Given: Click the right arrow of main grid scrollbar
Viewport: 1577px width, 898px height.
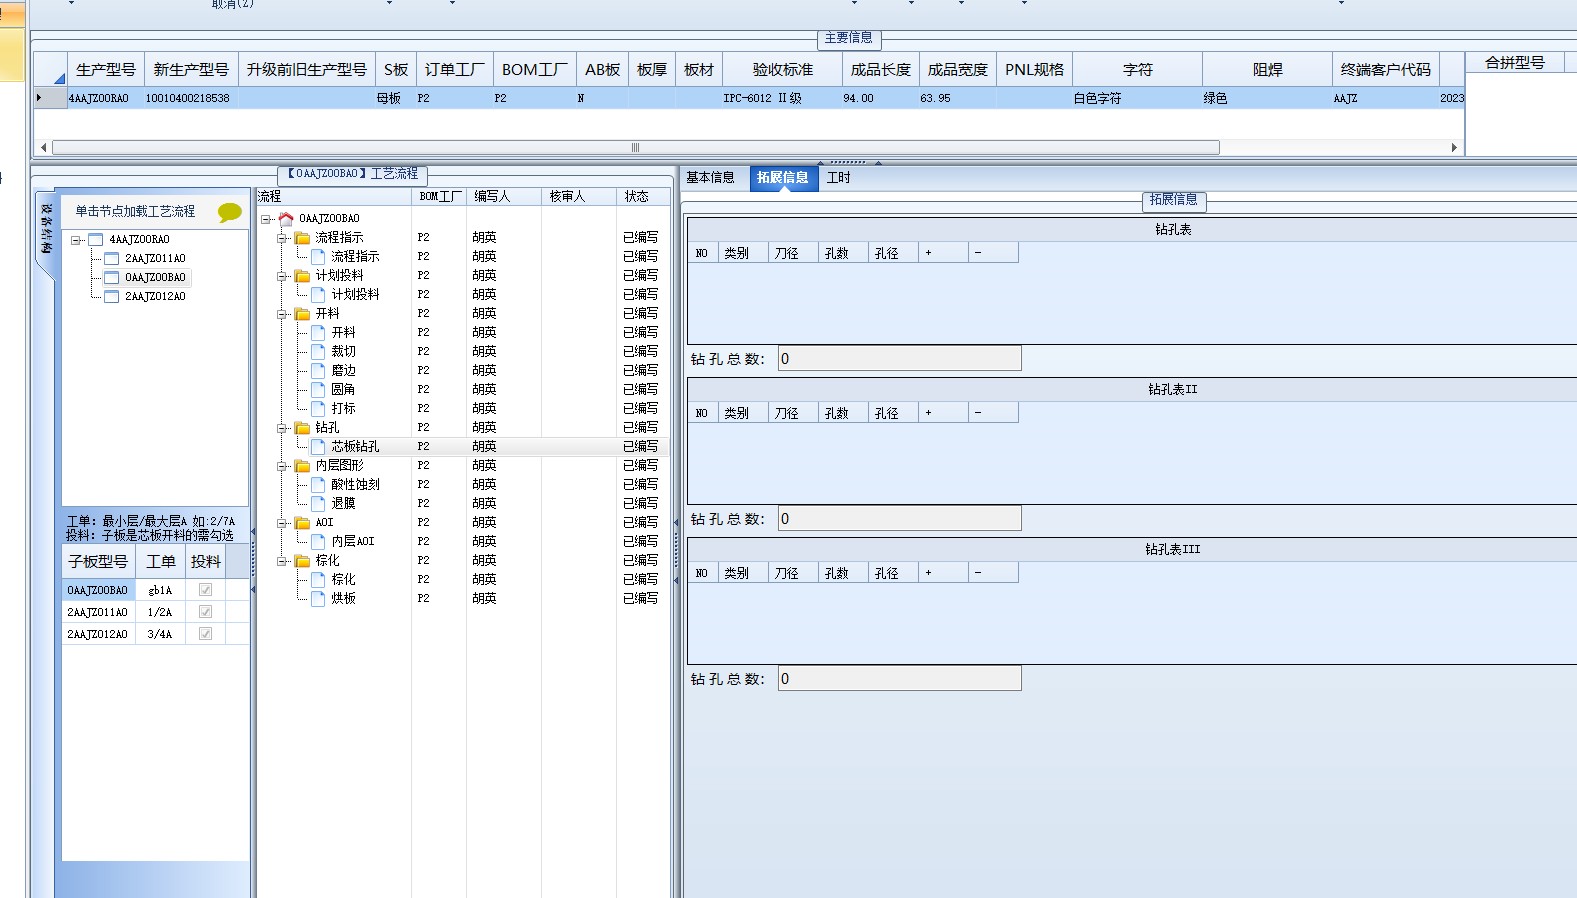Looking at the screenshot, I should (x=1454, y=147).
